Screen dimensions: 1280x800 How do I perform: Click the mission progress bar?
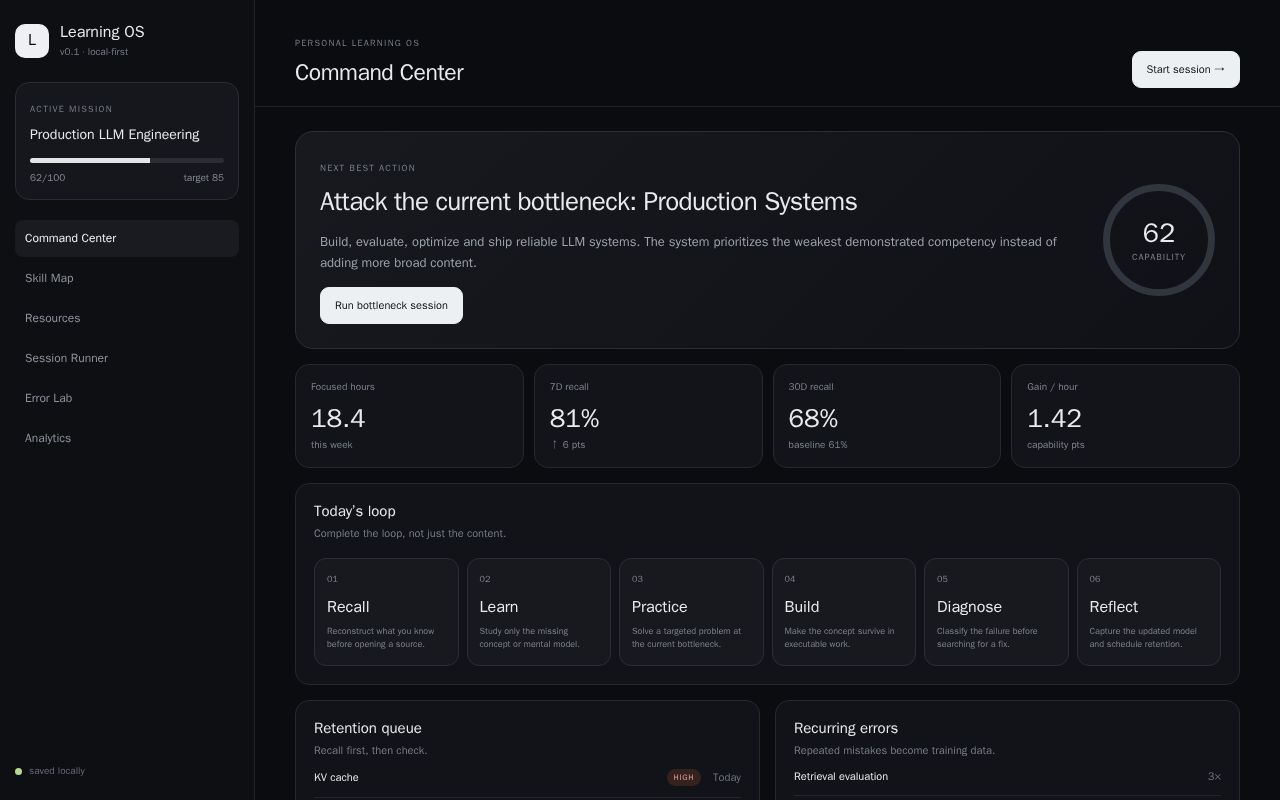(x=127, y=160)
